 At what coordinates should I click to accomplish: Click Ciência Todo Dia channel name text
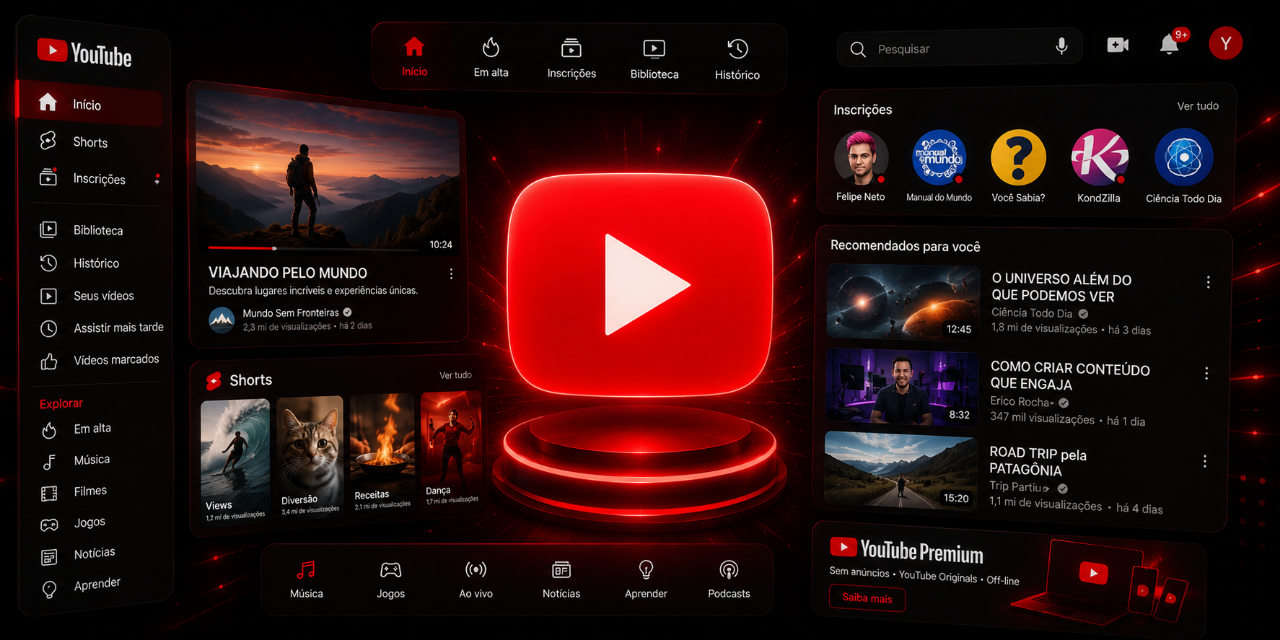[1032, 313]
